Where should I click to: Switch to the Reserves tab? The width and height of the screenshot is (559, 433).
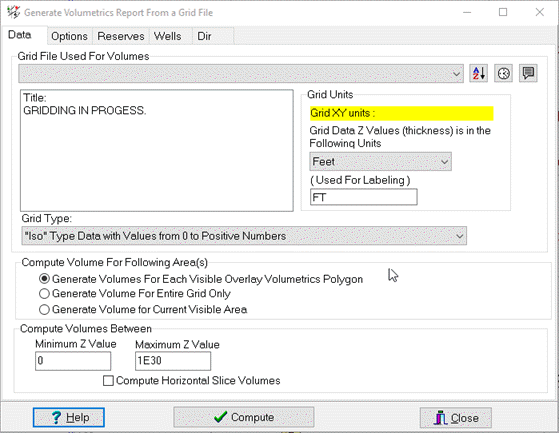click(x=121, y=36)
